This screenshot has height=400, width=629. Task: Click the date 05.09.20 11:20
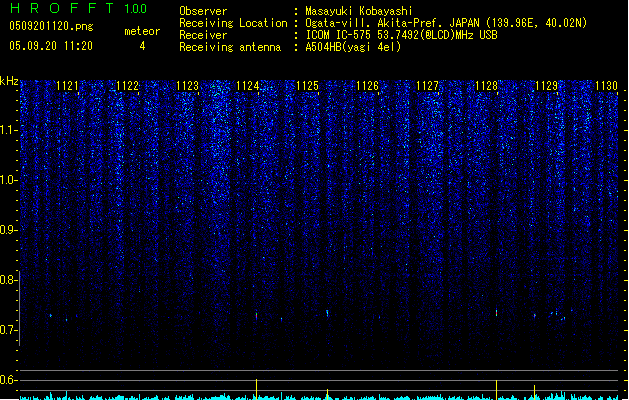(51, 46)
